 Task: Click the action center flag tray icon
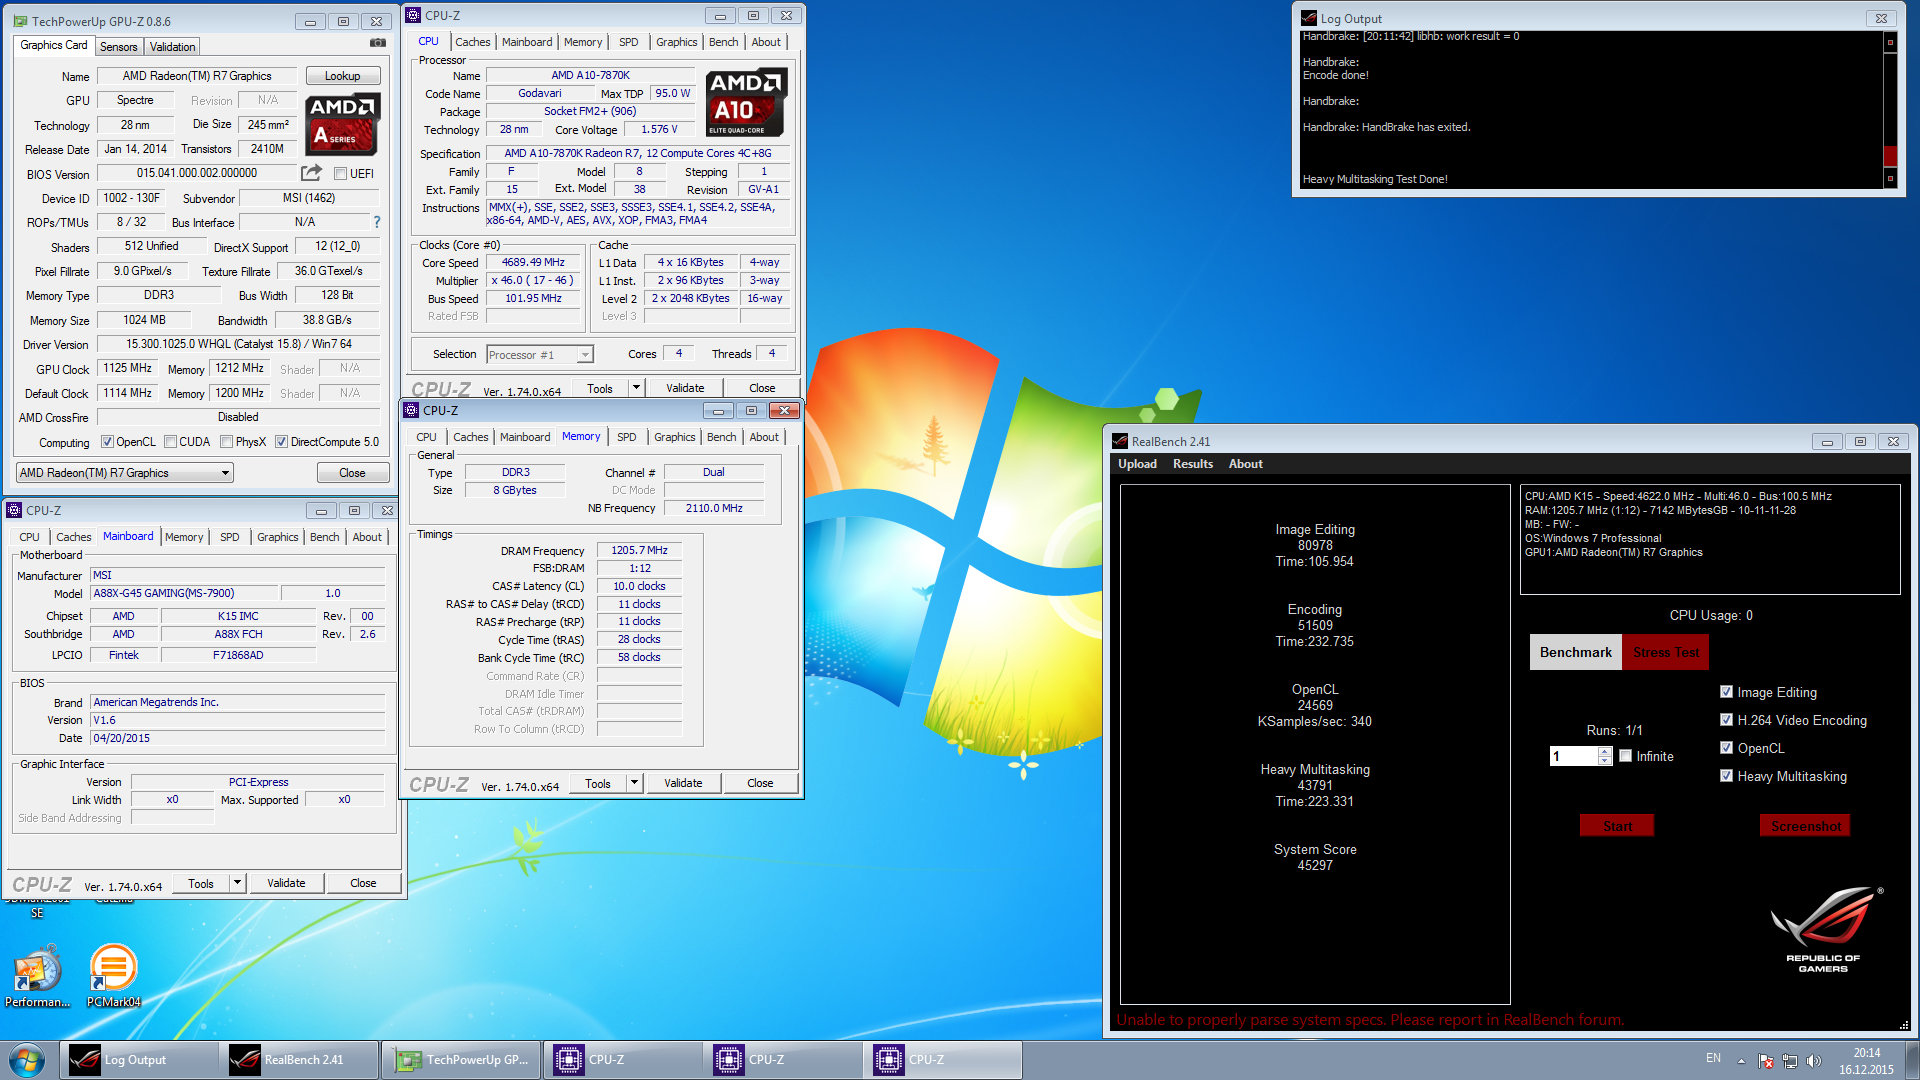[1766, 1061]
